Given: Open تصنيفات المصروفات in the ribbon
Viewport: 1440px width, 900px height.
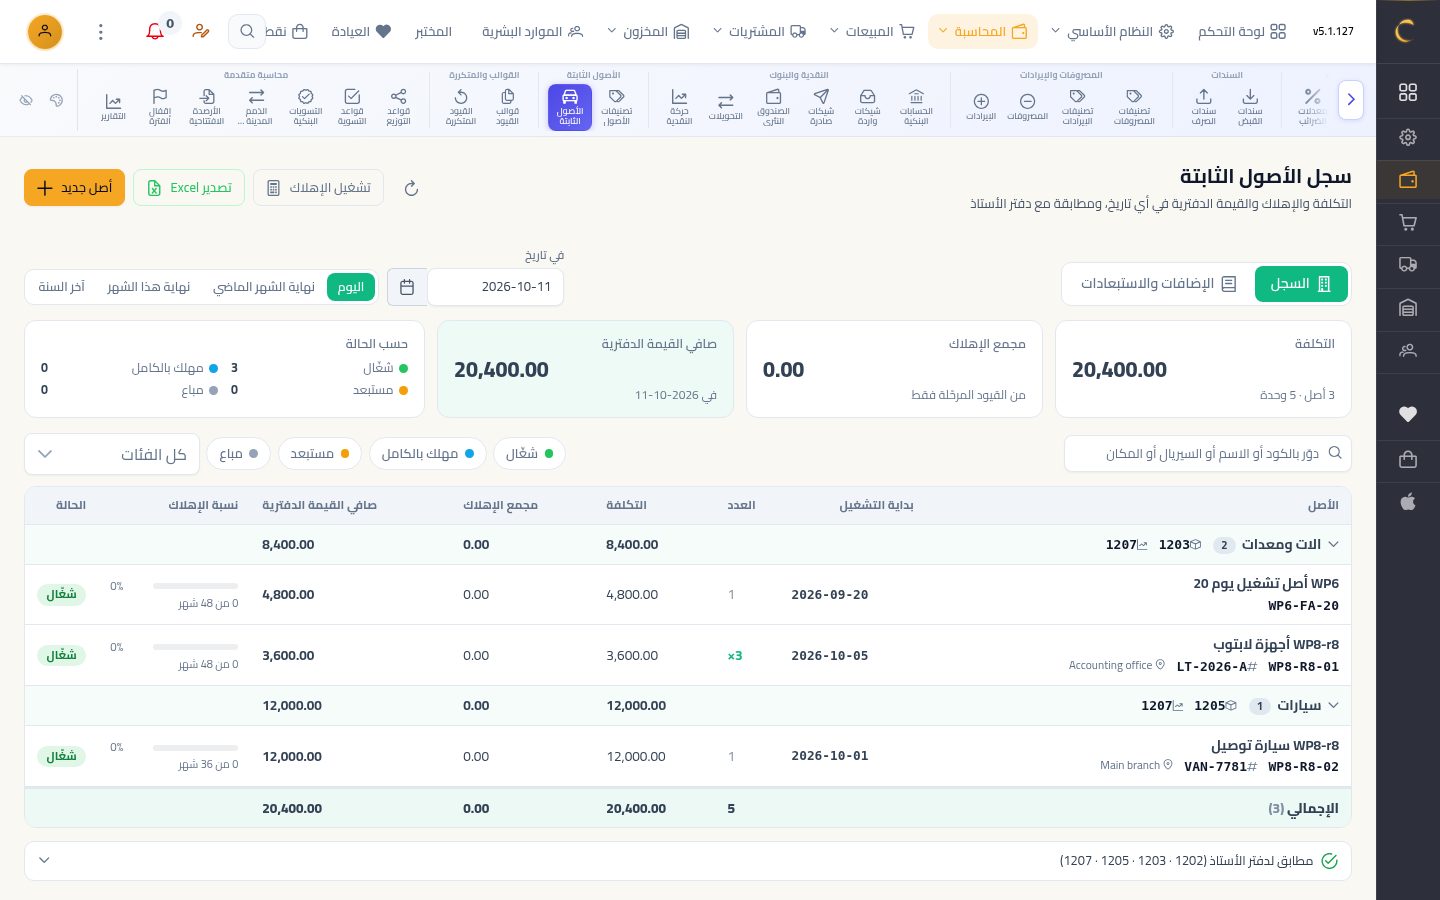Looking at the screenshot, I should [1134, 107].
